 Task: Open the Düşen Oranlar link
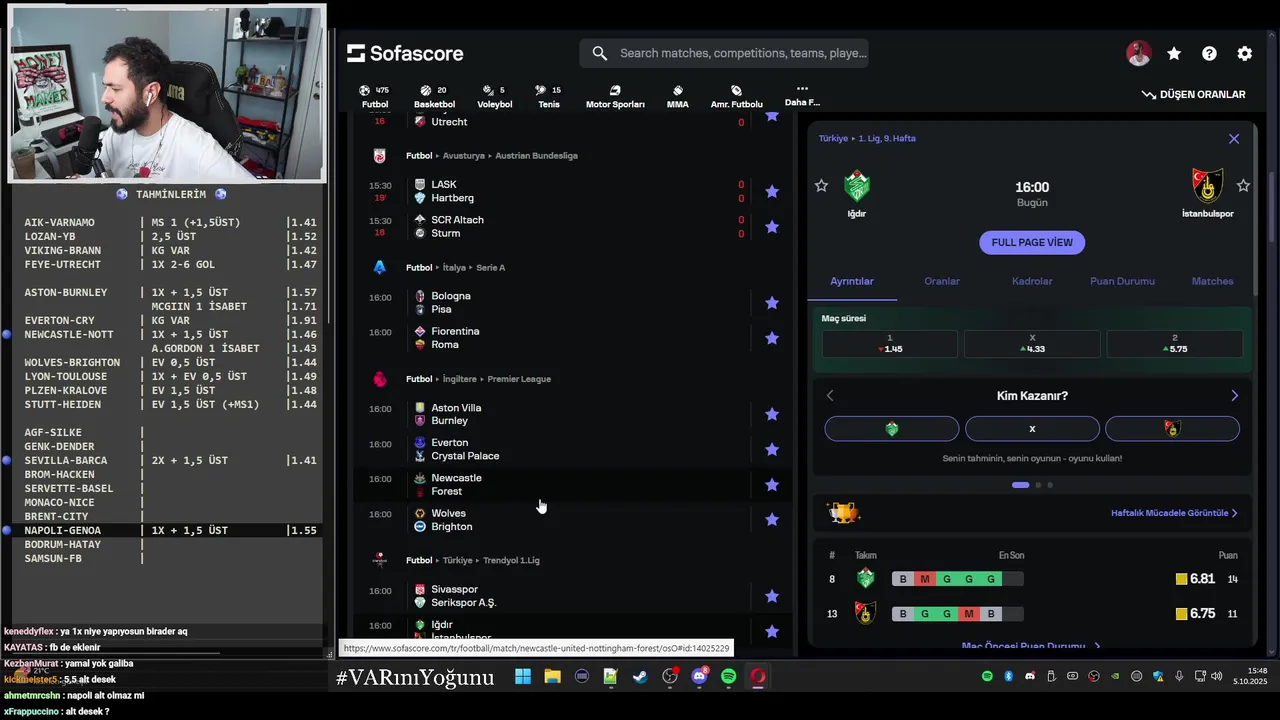pos(1194,94)
